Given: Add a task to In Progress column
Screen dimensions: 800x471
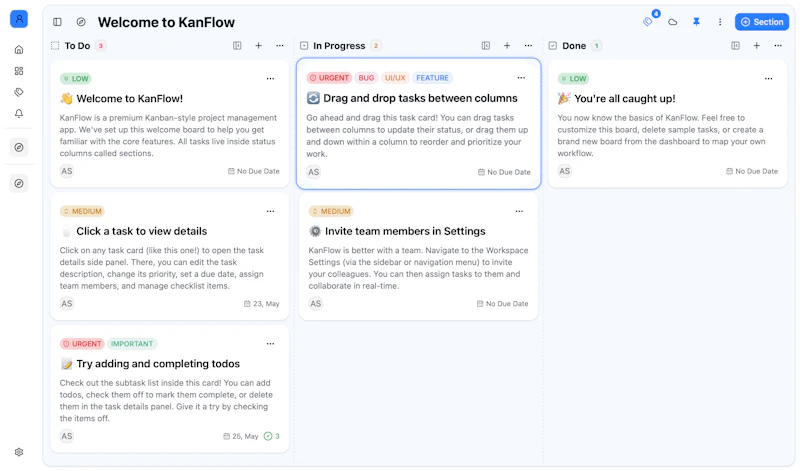Looking at the screenshot, I should pos(507,45).
